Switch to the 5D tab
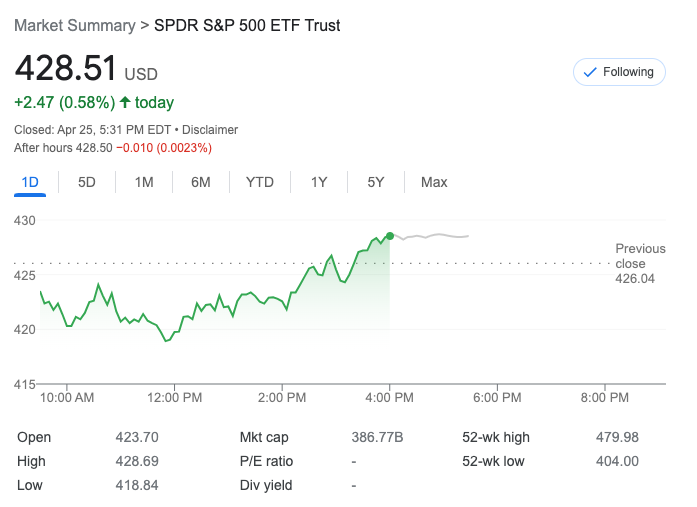 click(87, 182)
